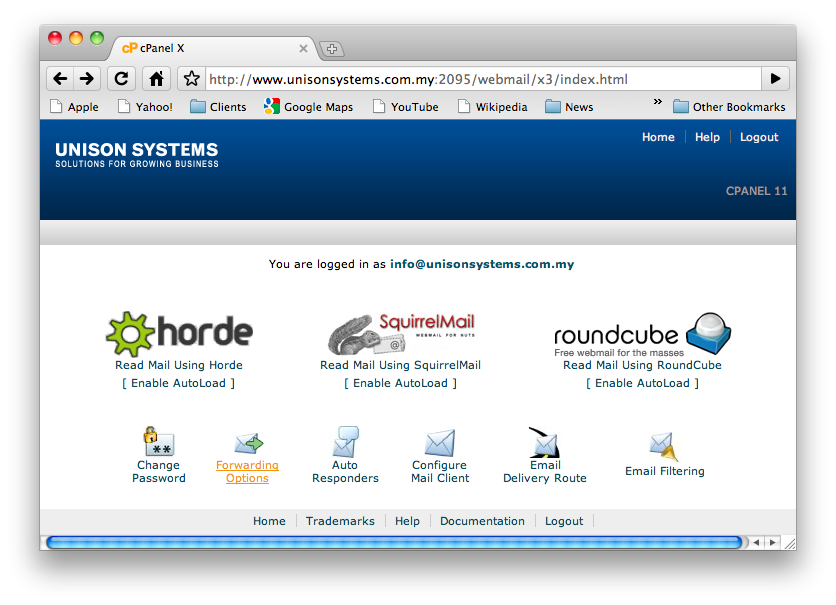Open the Other Bookmarks folder
836x605 pixels.
click(x=729, y=106)
